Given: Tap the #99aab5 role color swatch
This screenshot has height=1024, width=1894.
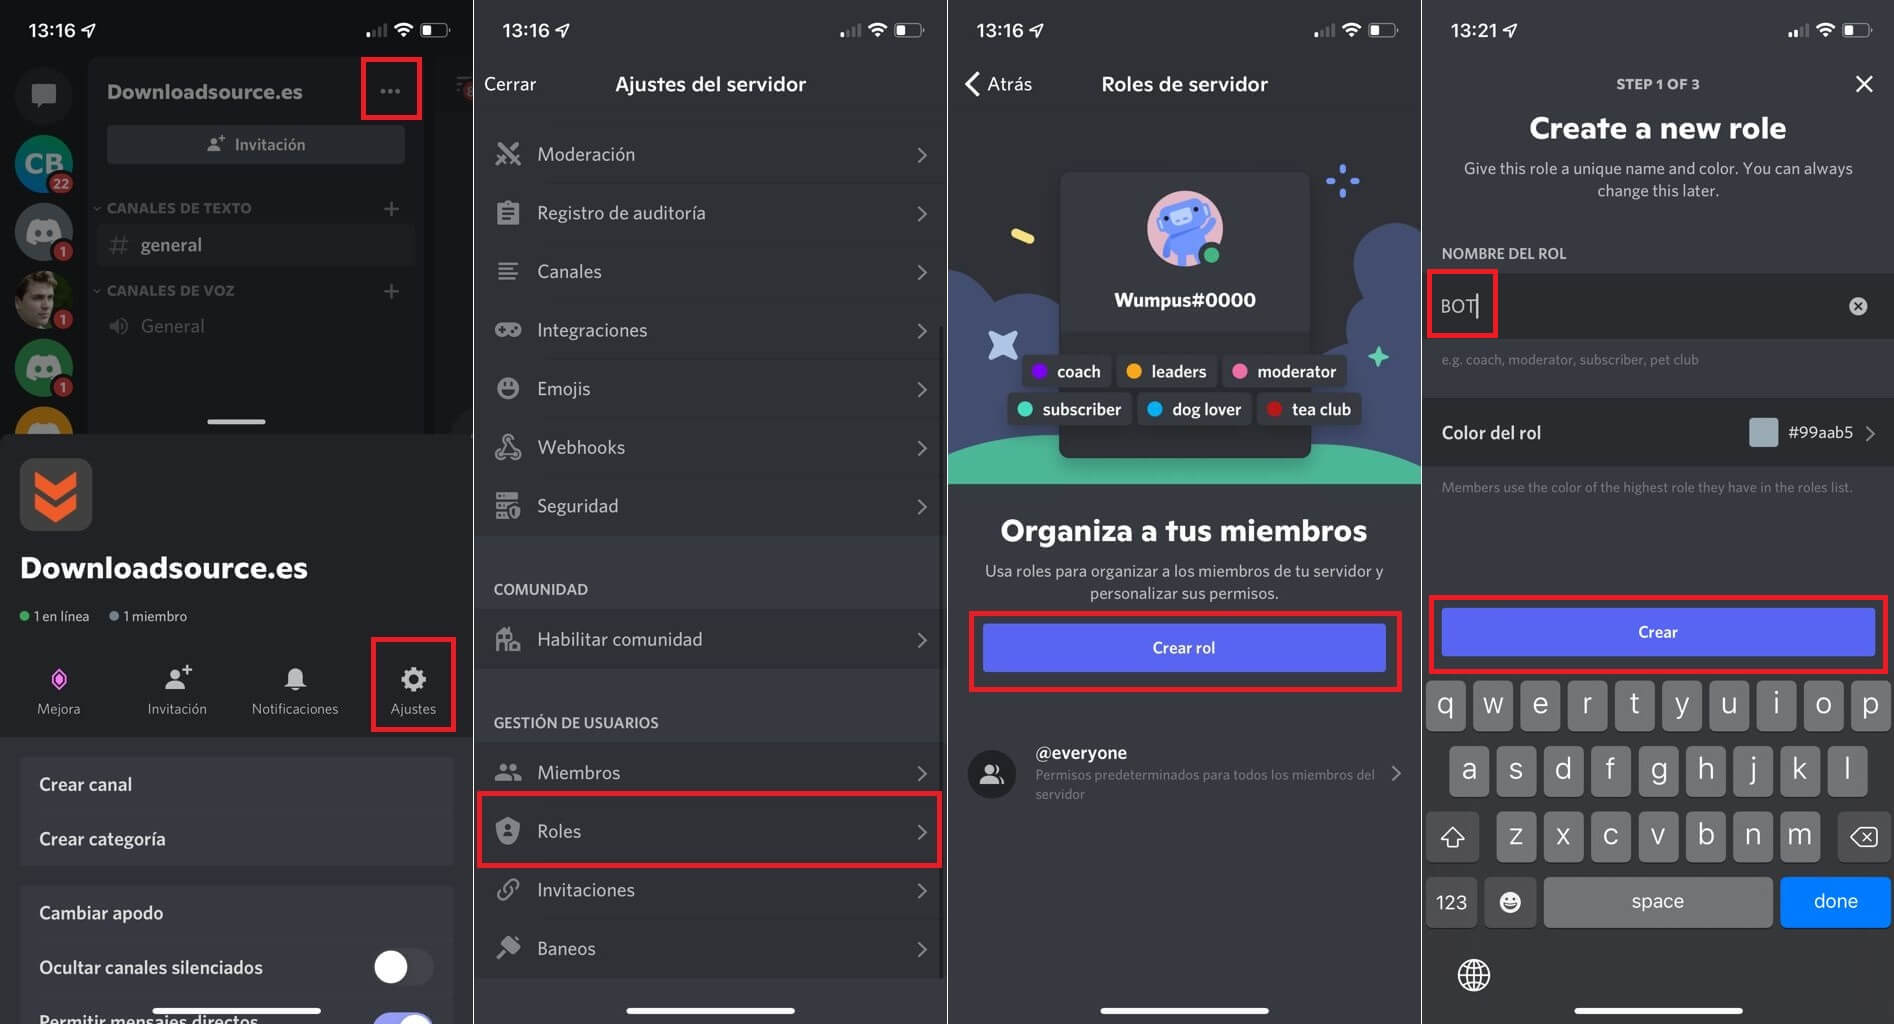Looking at the screenshot, I should (x=1763, y=432).
